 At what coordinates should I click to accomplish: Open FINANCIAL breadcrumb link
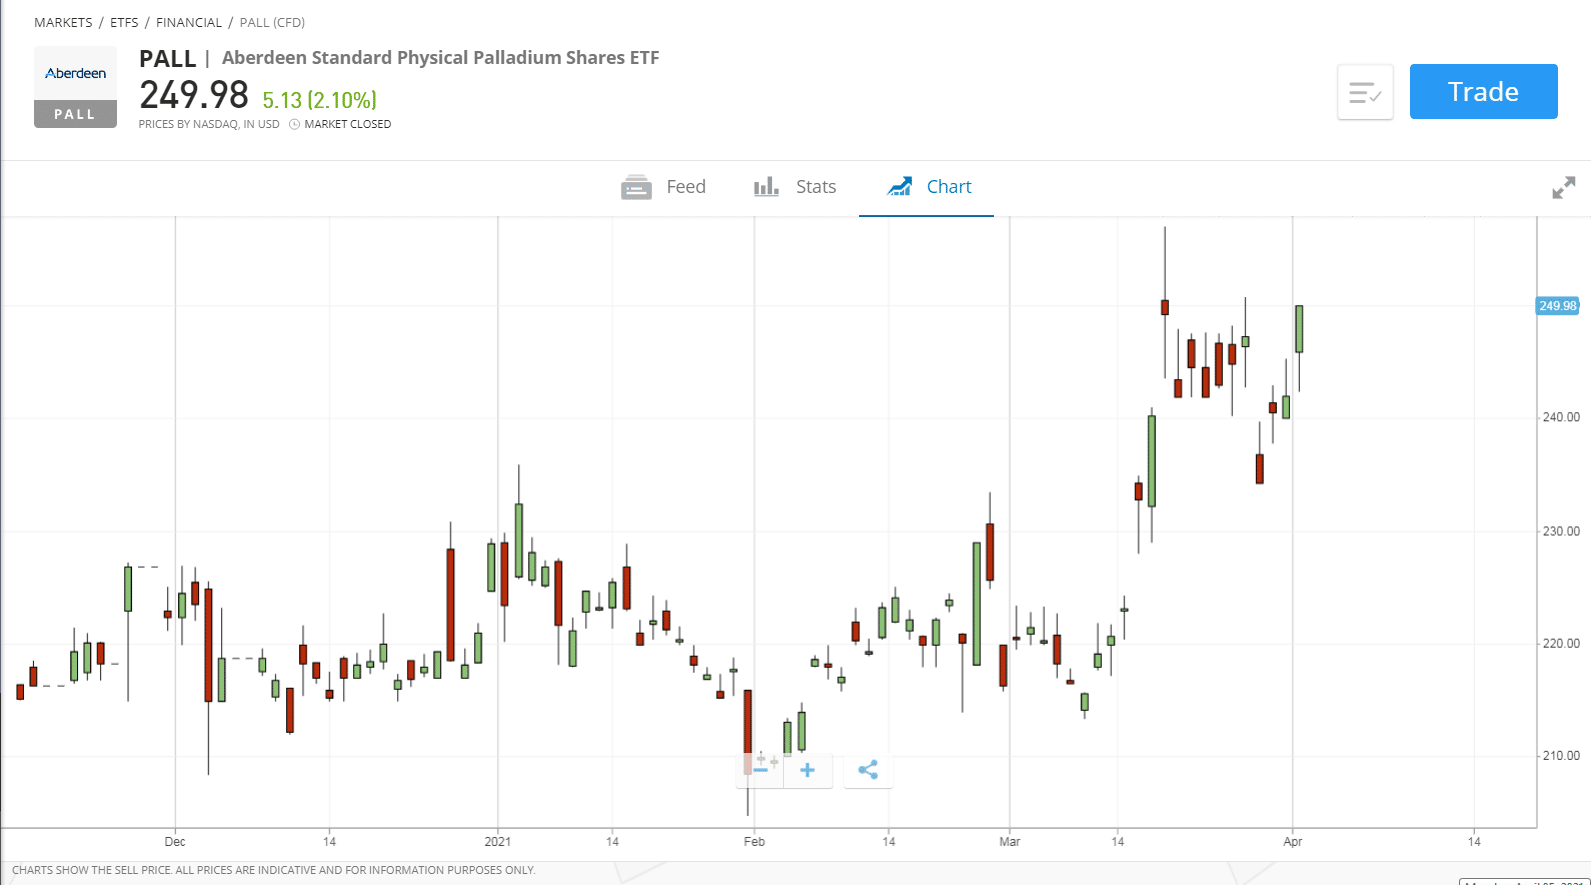point(189,22)
